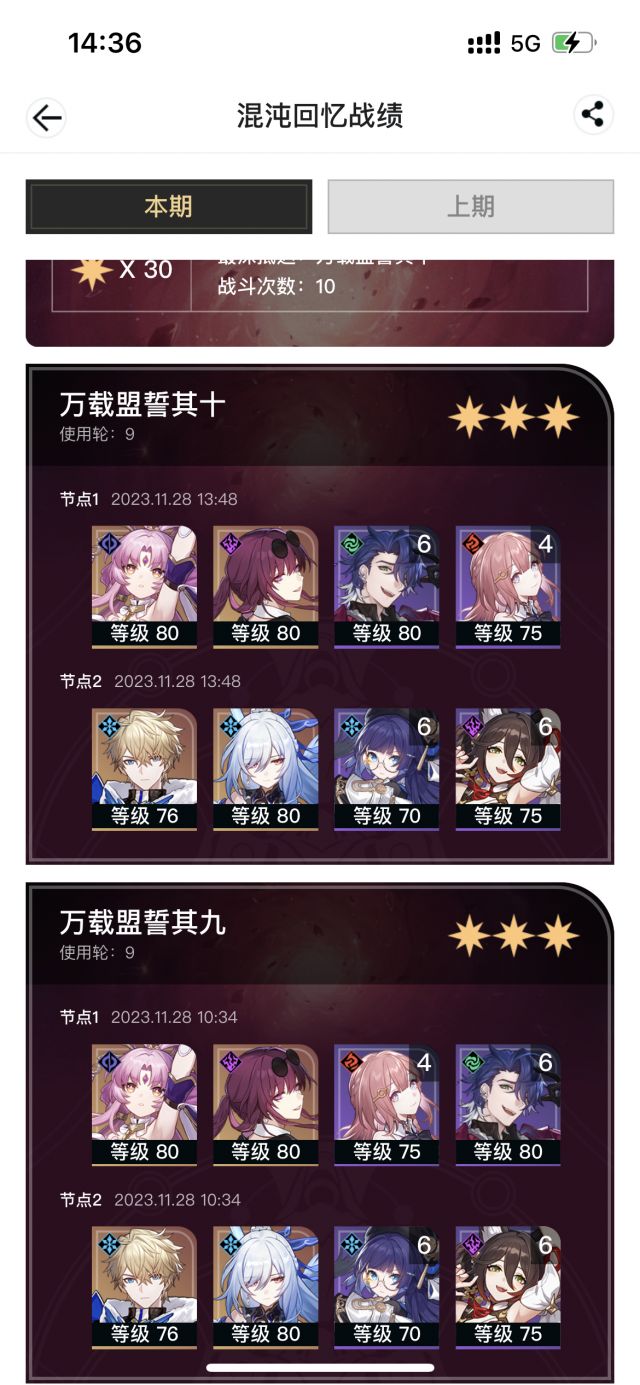Tap the back arrow icon
The image size is (640, 1385).
point(47,117)
